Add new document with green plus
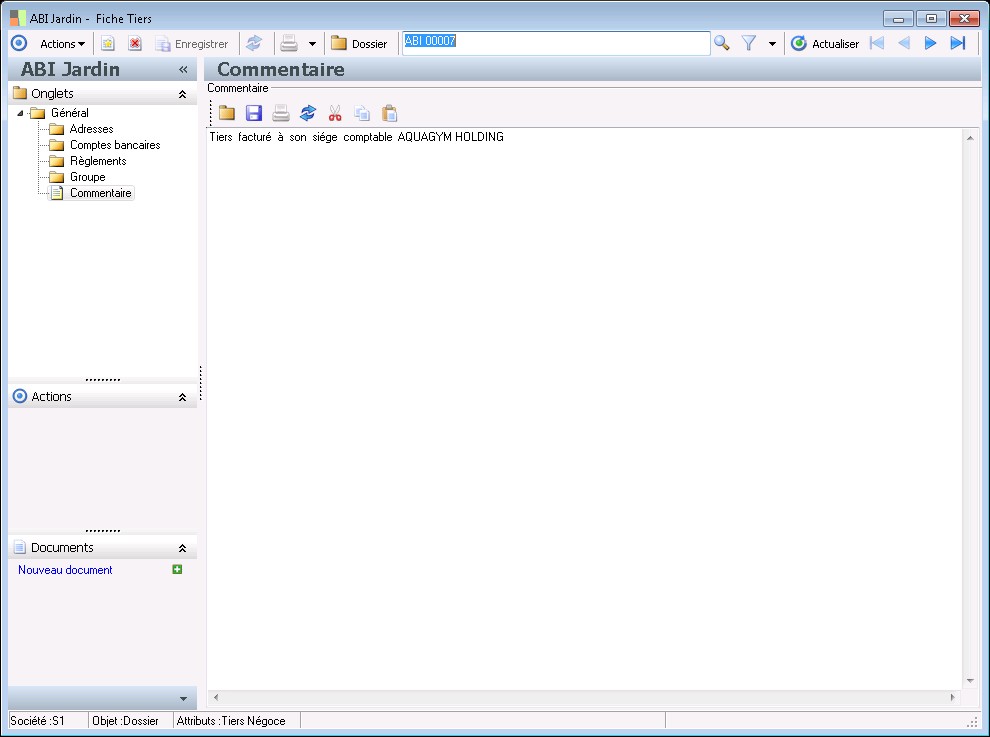Screen dimensions: 990x737 pyautogui.click(x=177, y=569)
